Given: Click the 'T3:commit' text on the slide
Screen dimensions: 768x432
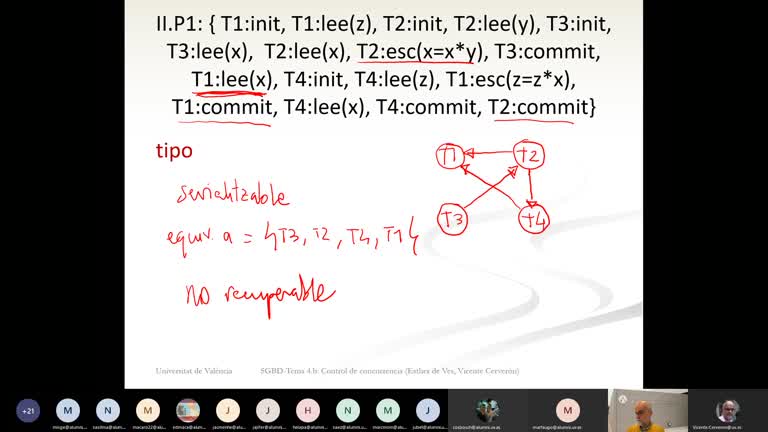Looking at the screenshot, I should 547,51.
